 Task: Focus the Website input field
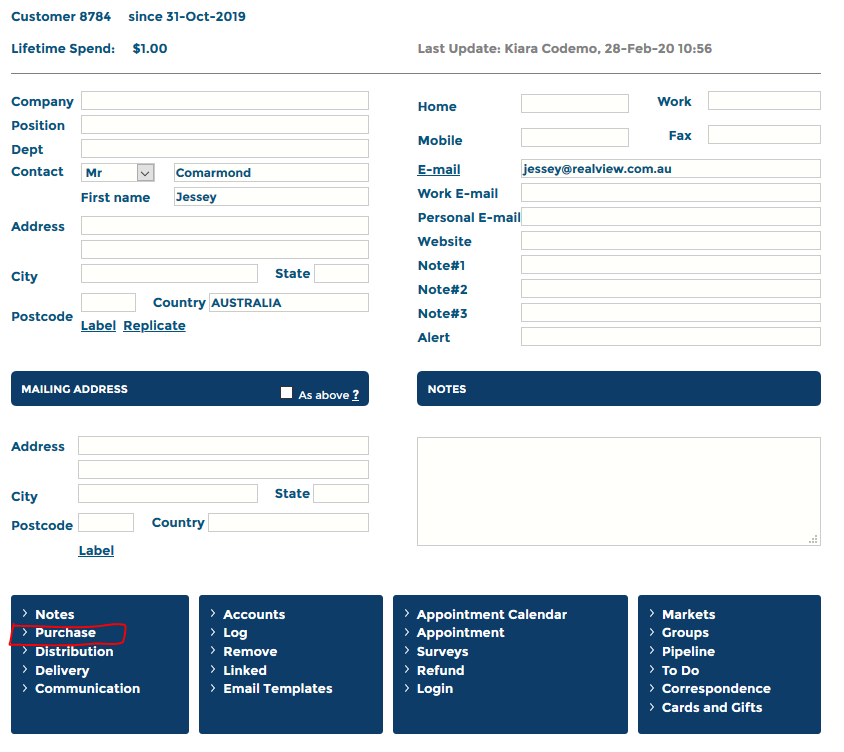(x=671, y=241)
